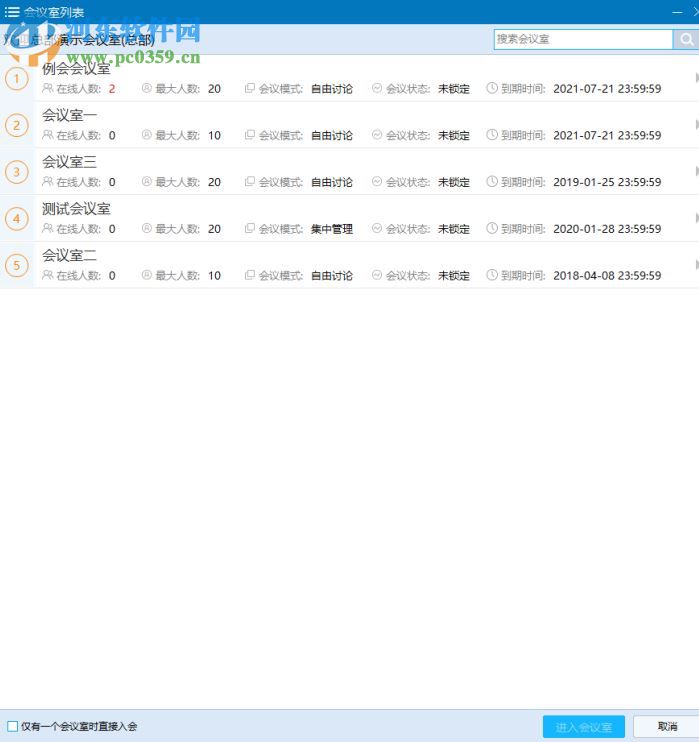This screenshot has height=742, width=699.
Task: Click the meeting mode icon in 测试会议室 row
Action: tap(249, 228)
